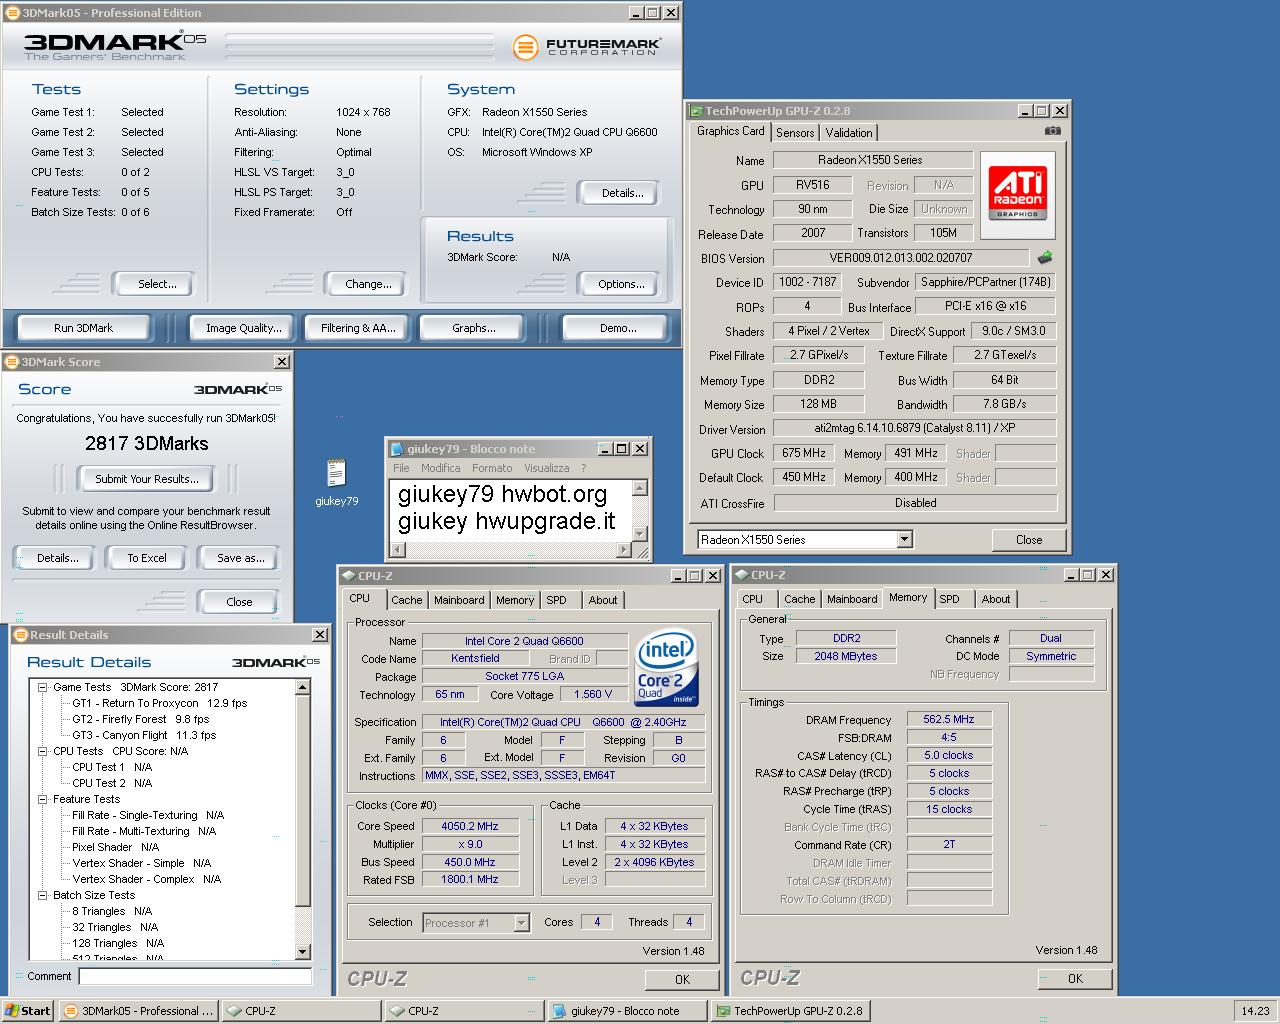Image resolution: width=1280 pixels, height=1024 pixels.
Task: Click the ATI Radeon logo in GPU-Z
Action: point(1017,194)
